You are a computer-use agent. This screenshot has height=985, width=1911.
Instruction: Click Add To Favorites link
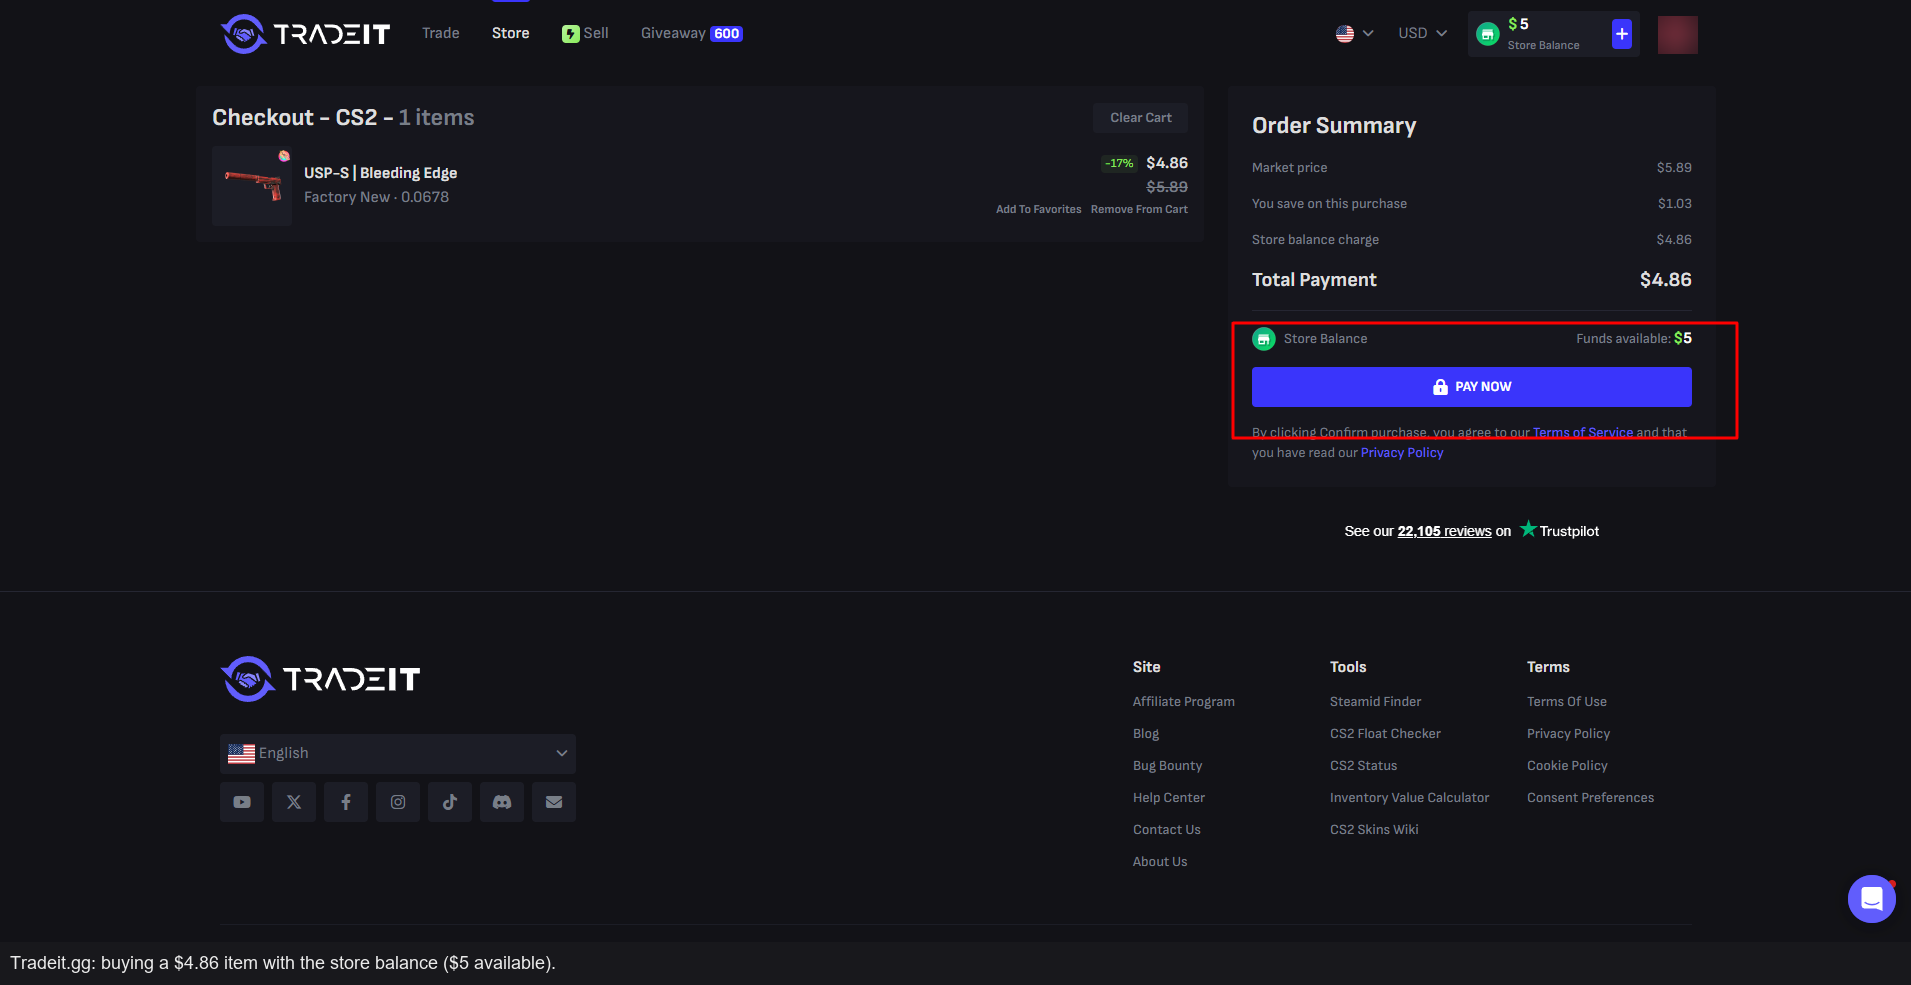(x=1038, y=210)
